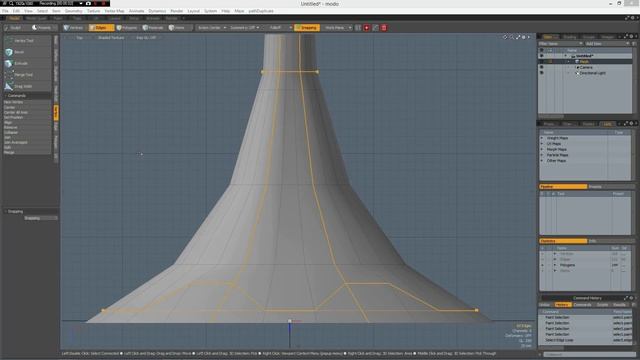This screenshot has width=640, height=360.
Task: Expand the Weight Maps group
Action: 542,138
